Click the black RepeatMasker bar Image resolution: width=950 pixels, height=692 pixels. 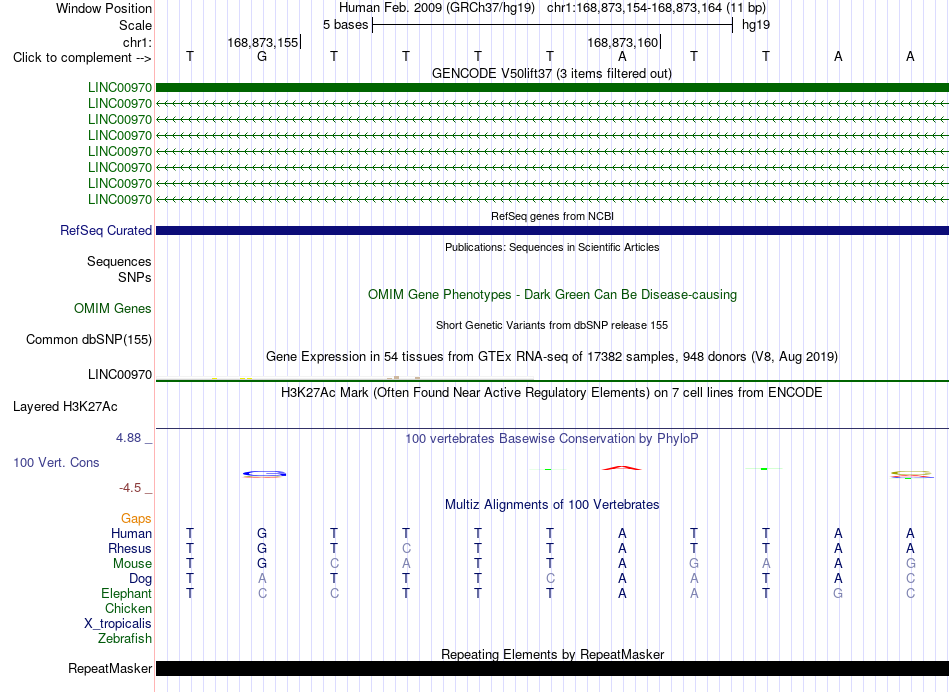point(552,668)
